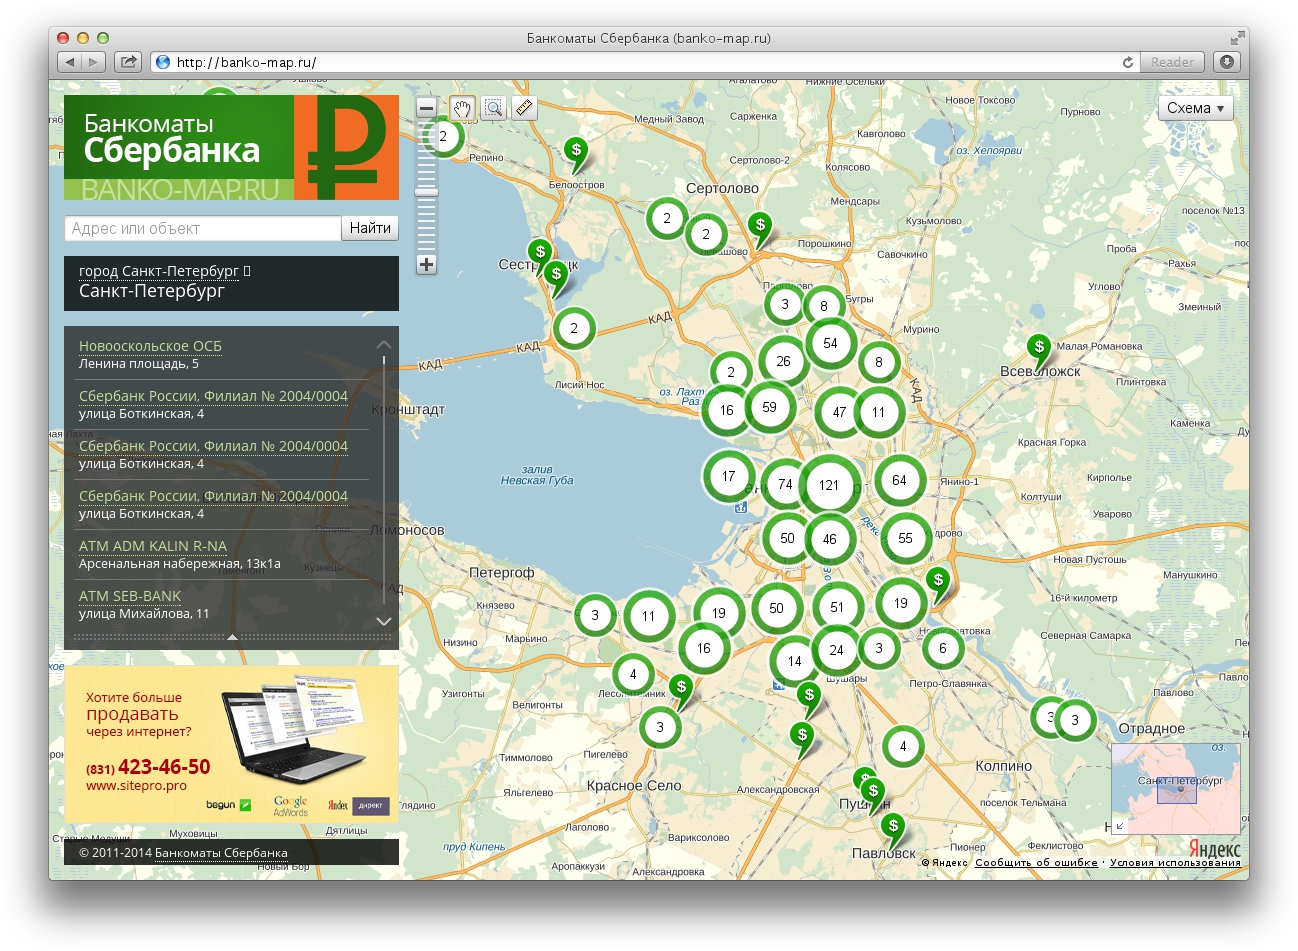This screenshot has width=1298, height=951.
Task: Go back with browser back button
Action: coord(69,62)
